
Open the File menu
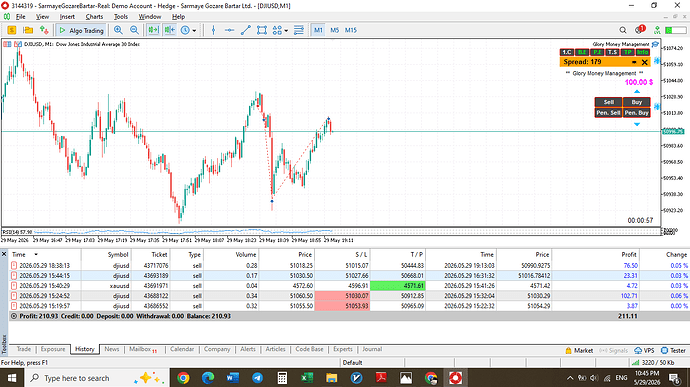(x=21, y=17)
